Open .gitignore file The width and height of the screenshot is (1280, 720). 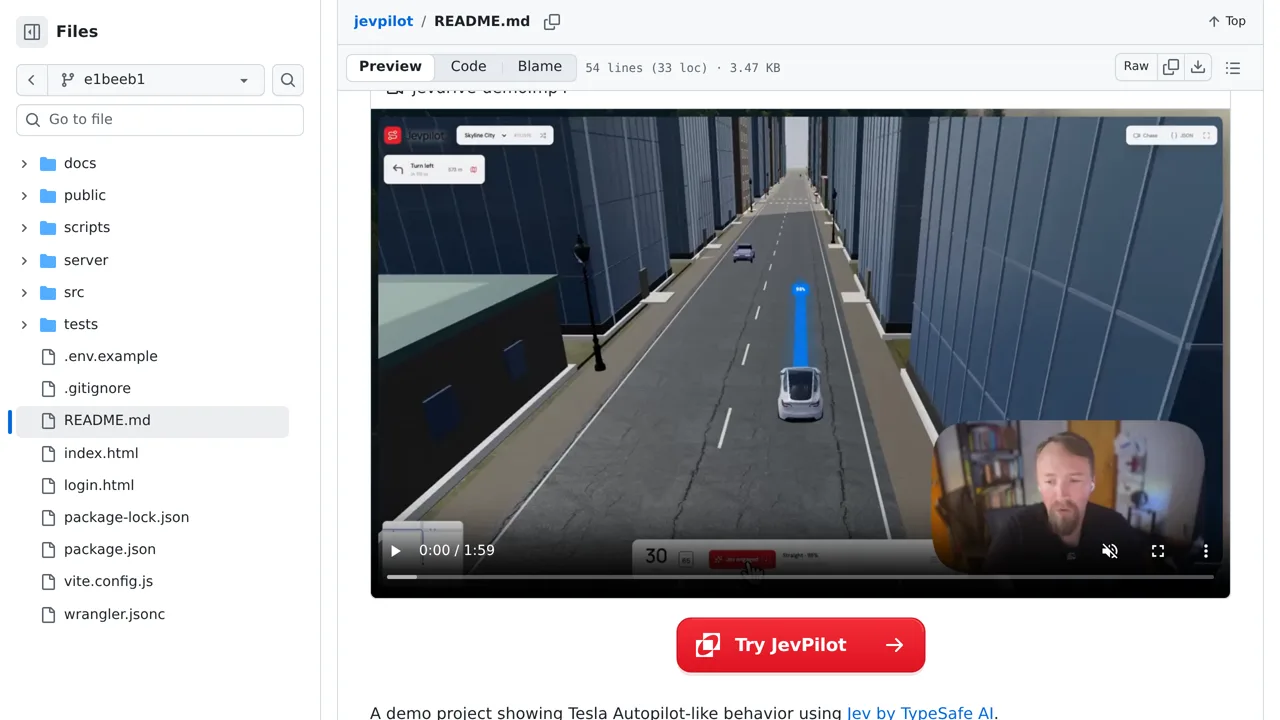(97, 388)
